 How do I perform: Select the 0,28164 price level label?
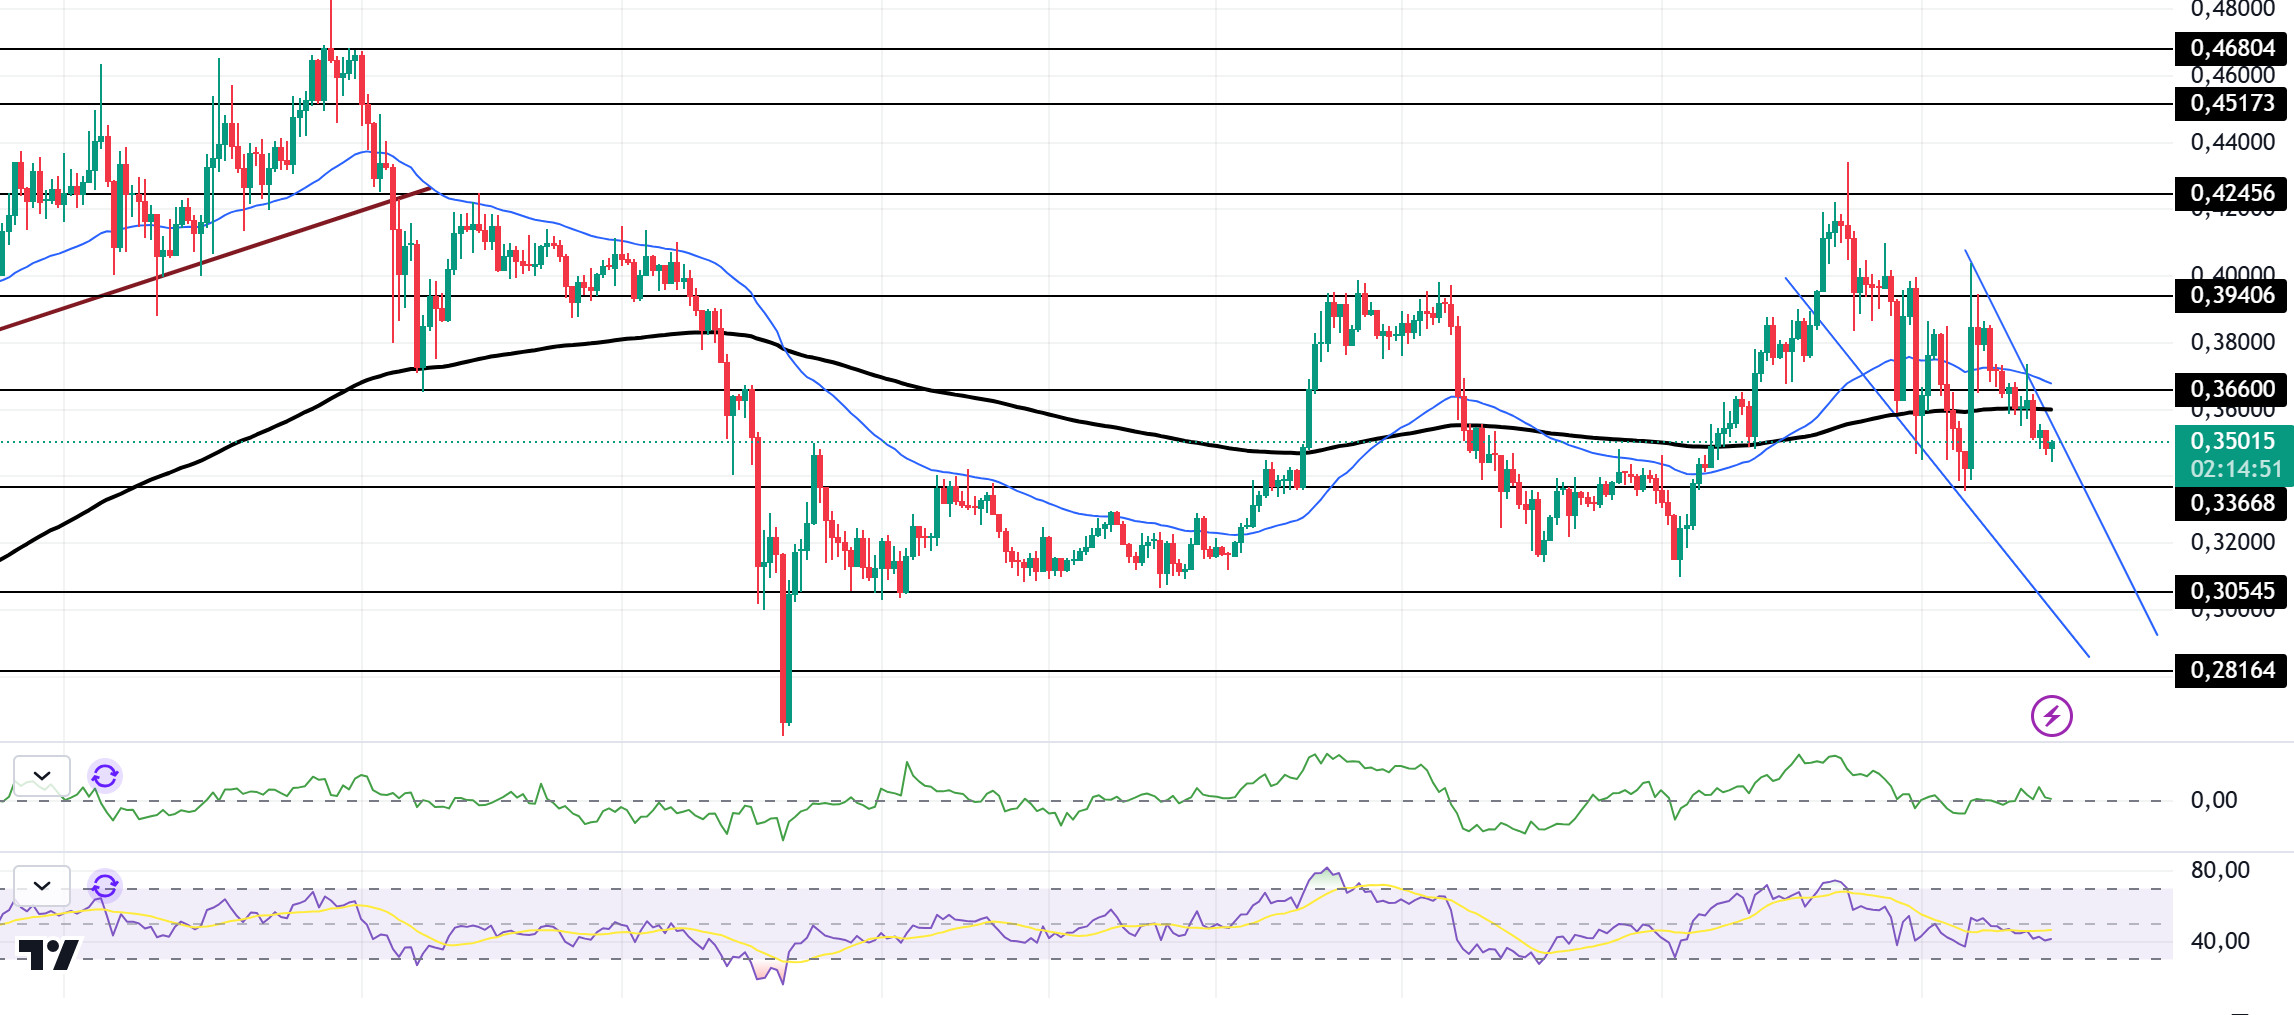(2231, 670)
